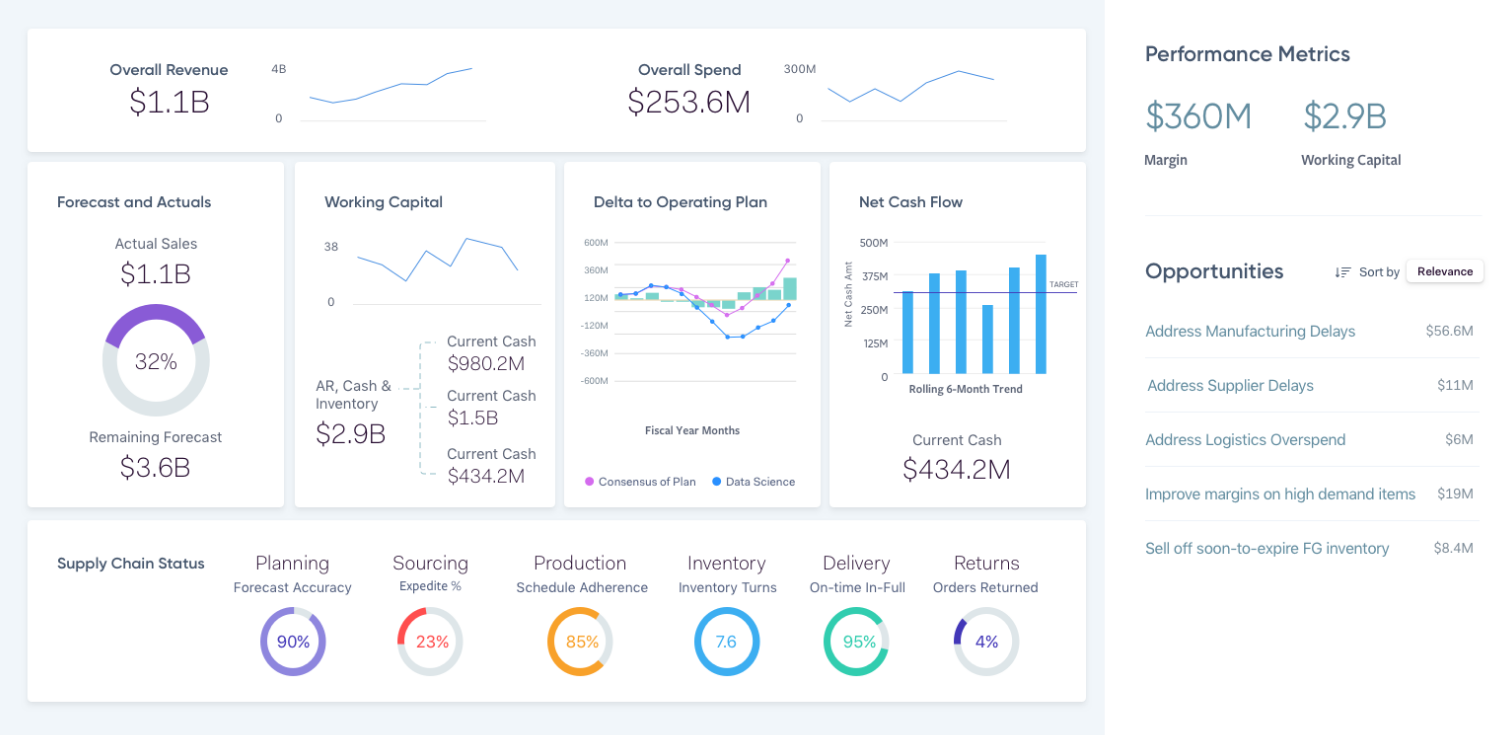Select Address Logistics Overspend opportunity
1502x735 pixels.
(1245, 440)
